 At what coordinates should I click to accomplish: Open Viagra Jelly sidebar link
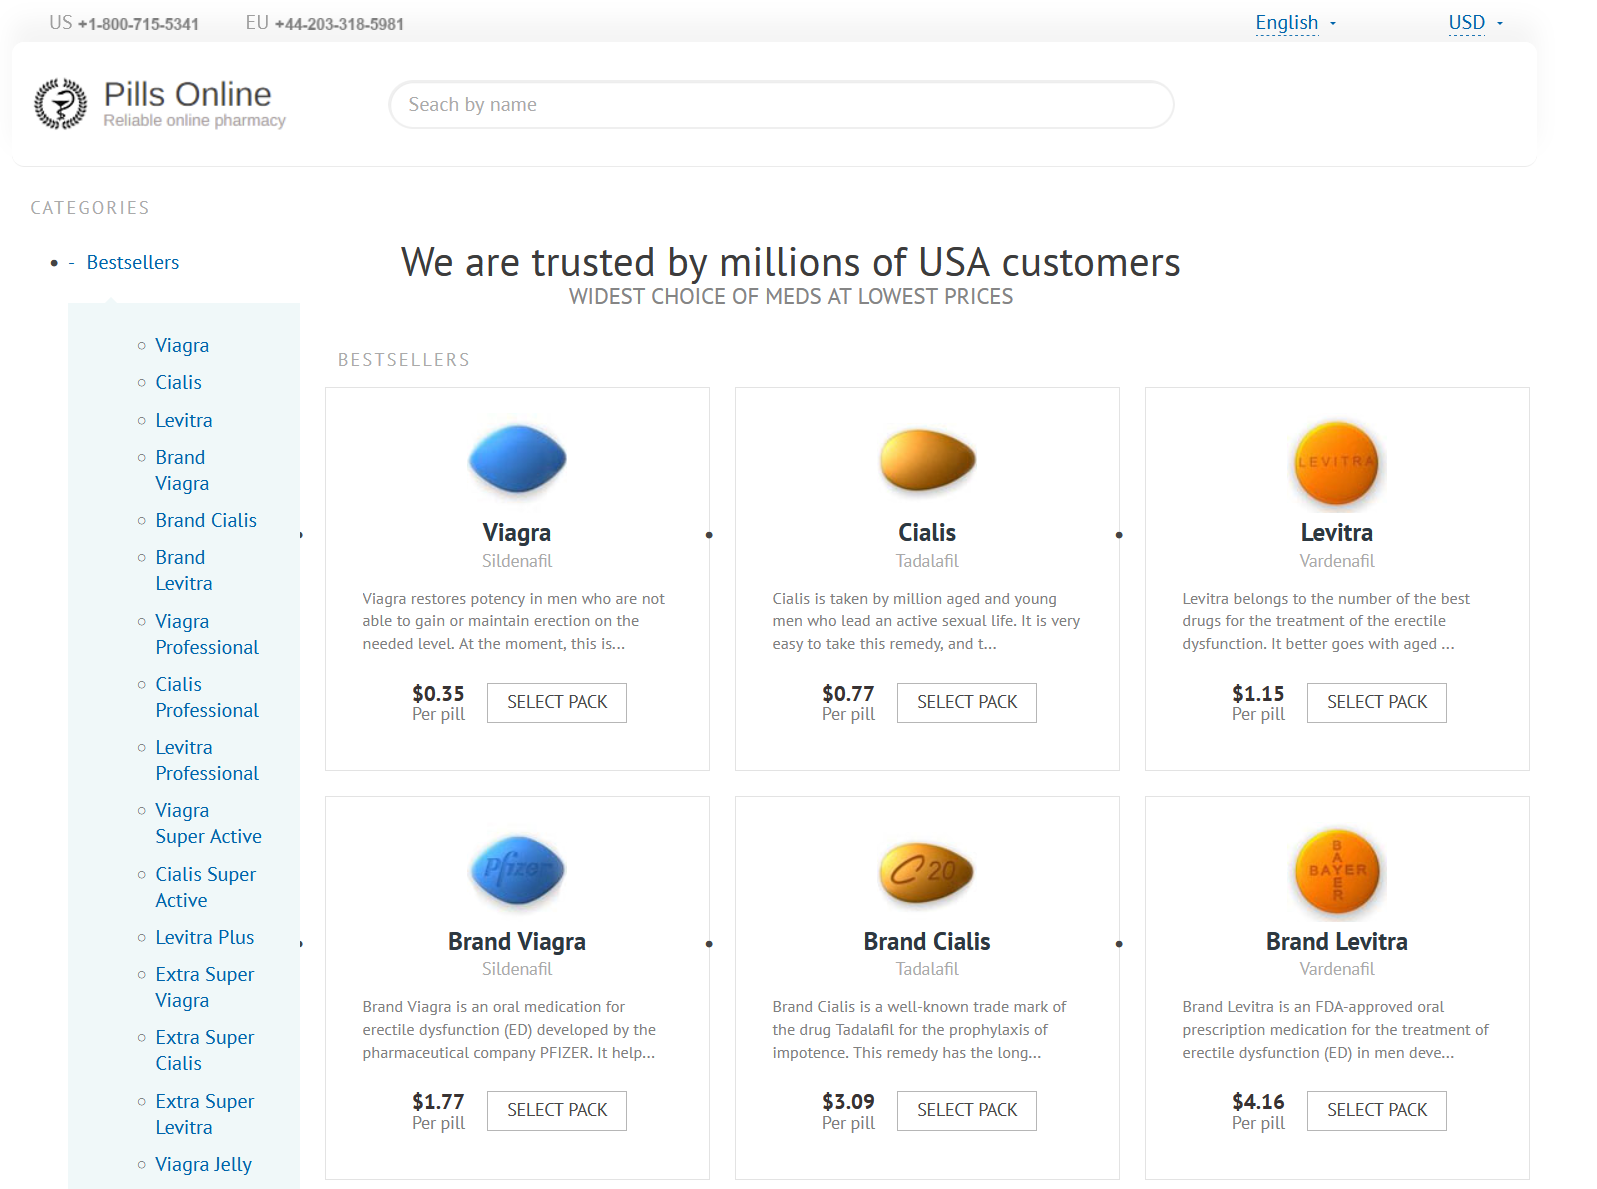tap(203, 1164)
